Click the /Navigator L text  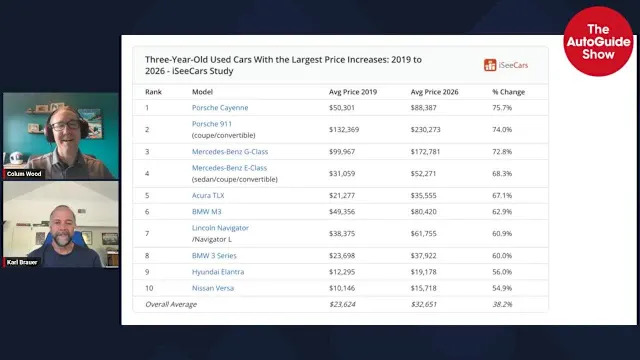click(x=212, y=240)
